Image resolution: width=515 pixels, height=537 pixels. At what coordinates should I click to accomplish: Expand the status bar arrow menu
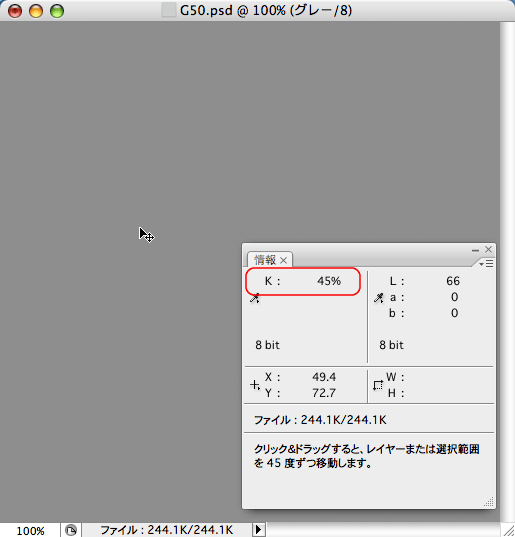pos(259,530)
